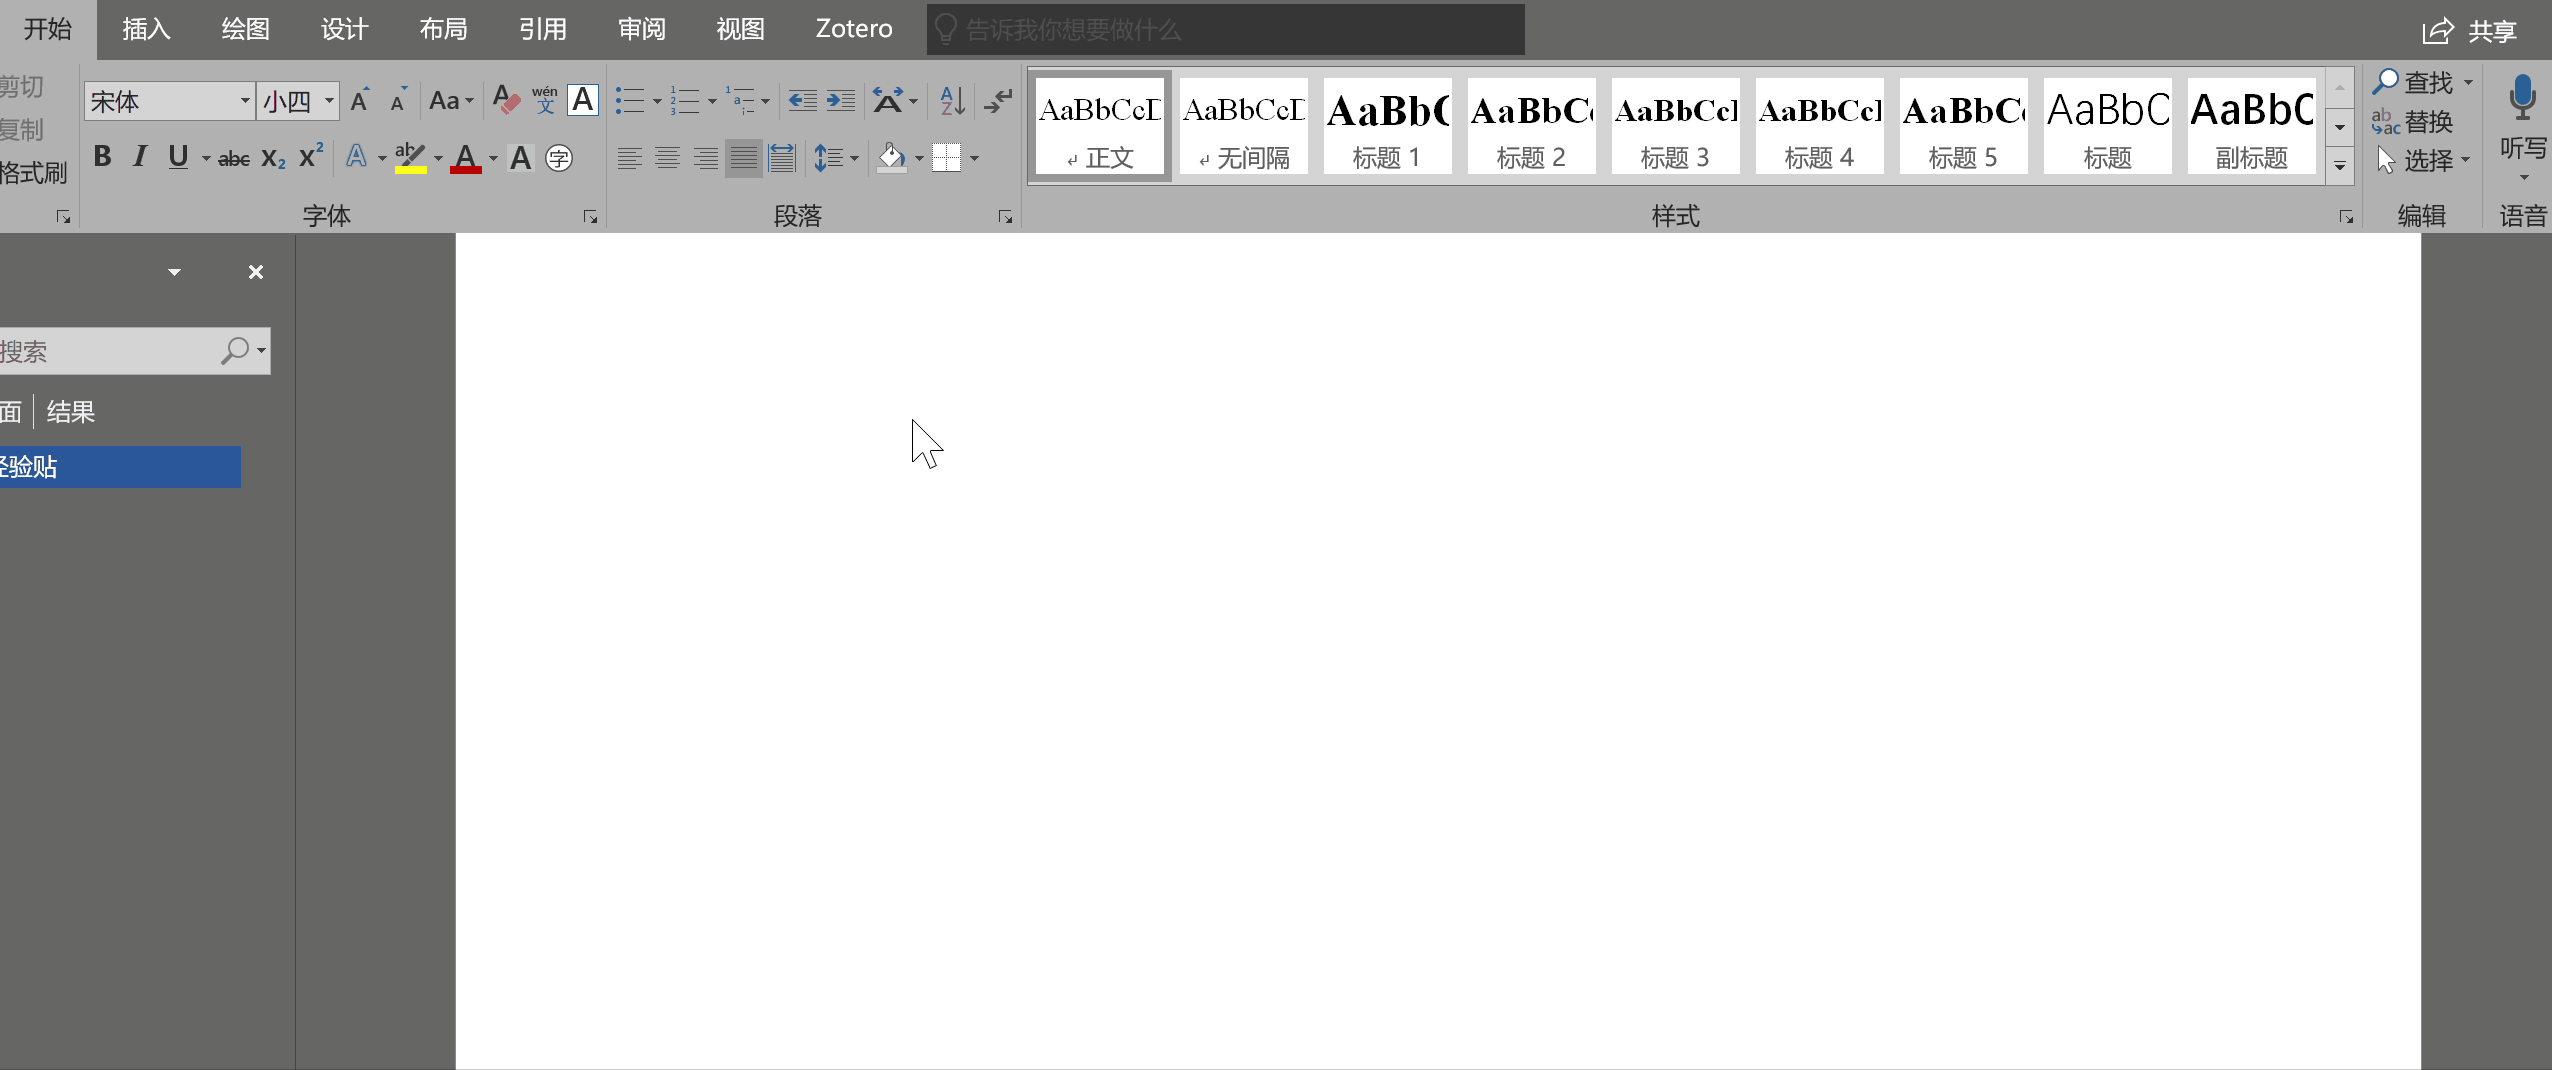
Task: Apply distributed alignment
Action: (782, 158)
